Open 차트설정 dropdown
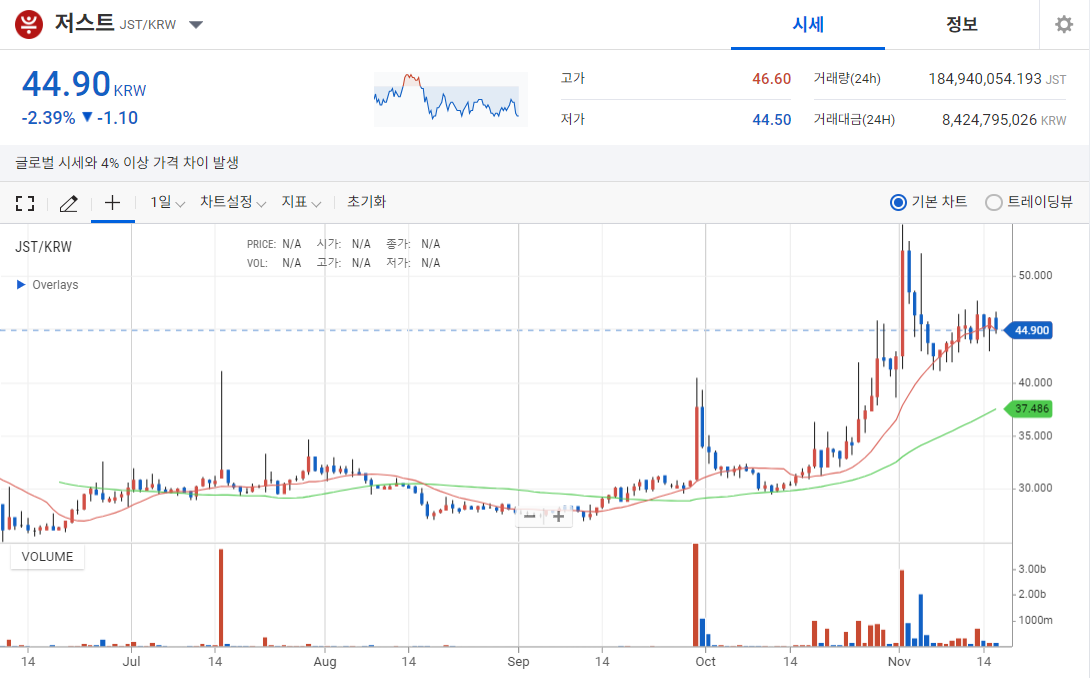The image size is (1090, 678). (233, 202)
